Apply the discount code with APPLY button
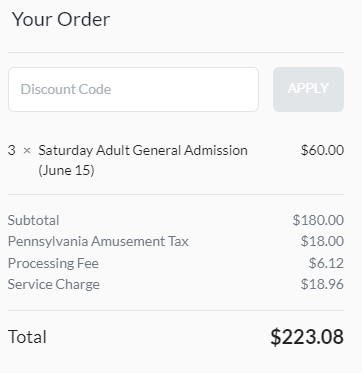This screenshot has width=362, height=373. (308, 89)
